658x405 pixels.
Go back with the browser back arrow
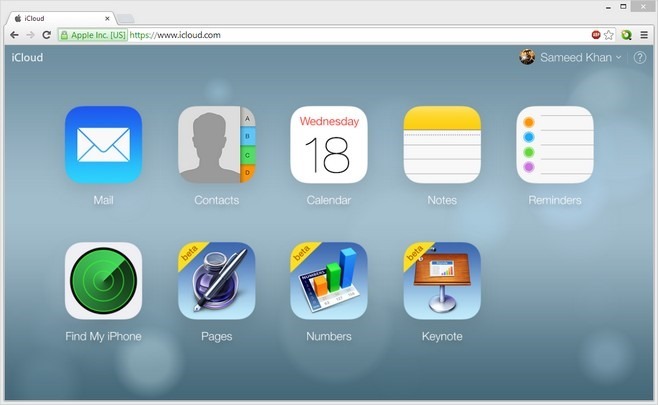(x=14, y=35)
